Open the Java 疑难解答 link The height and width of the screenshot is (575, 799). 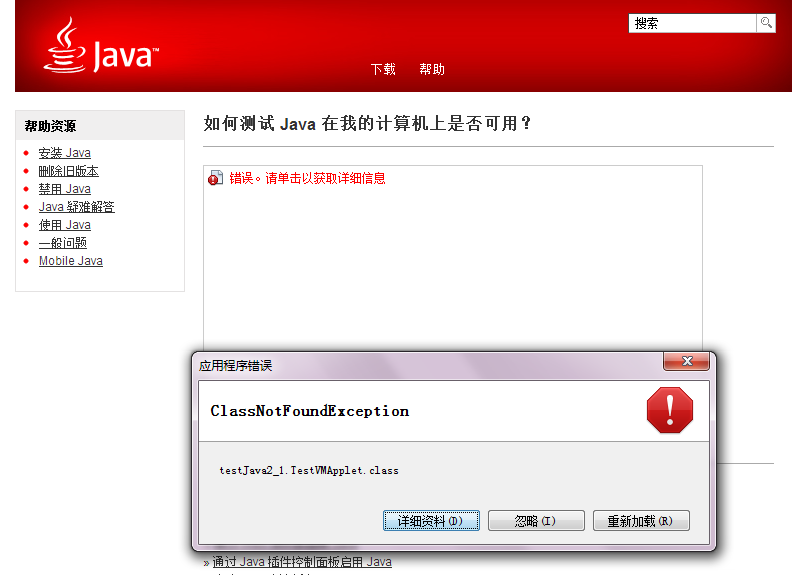(x=76, y=206)
